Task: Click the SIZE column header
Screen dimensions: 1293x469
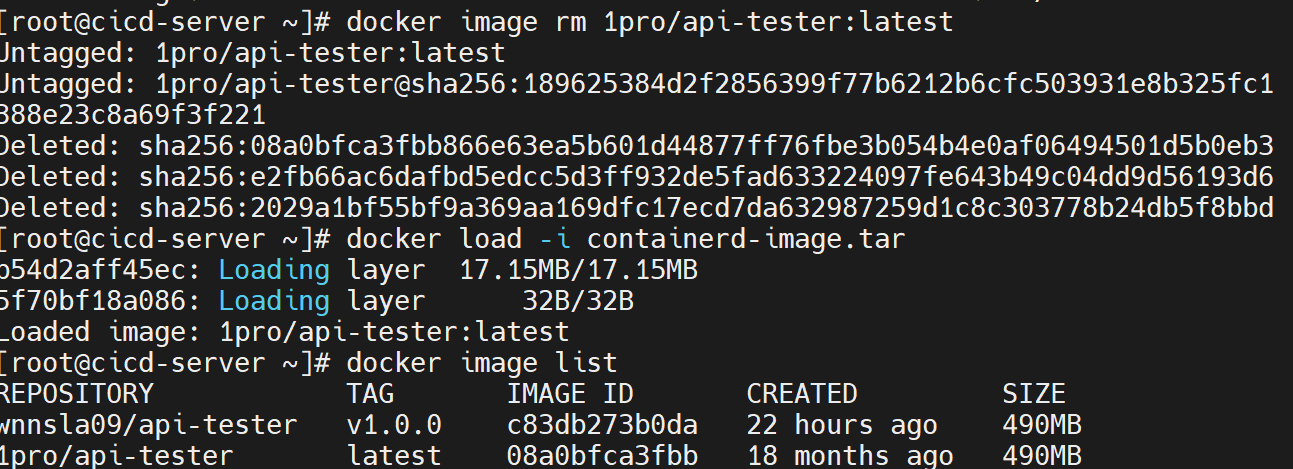Action: click(x=1034, y=393)
